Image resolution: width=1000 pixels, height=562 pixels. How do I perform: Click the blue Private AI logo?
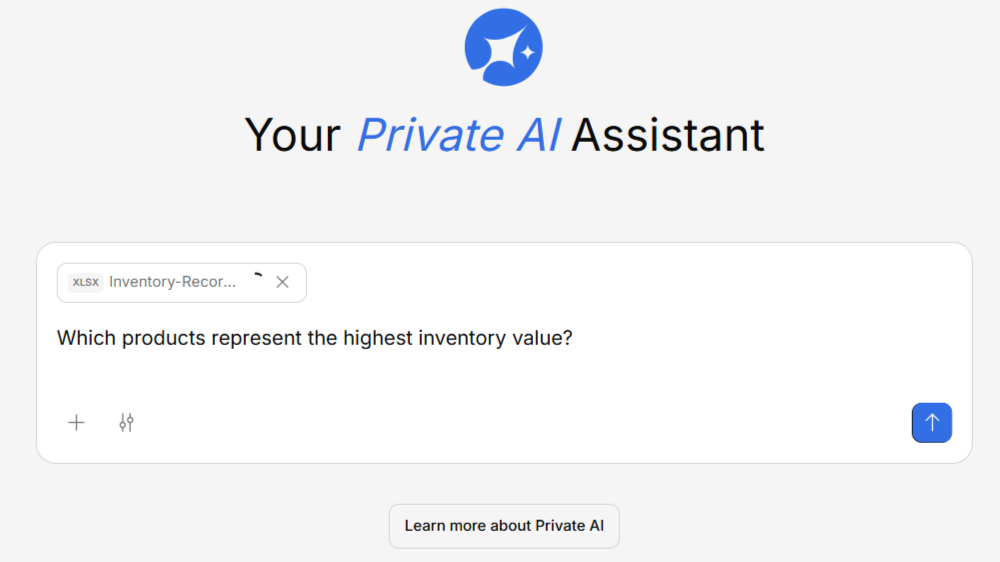503,47
